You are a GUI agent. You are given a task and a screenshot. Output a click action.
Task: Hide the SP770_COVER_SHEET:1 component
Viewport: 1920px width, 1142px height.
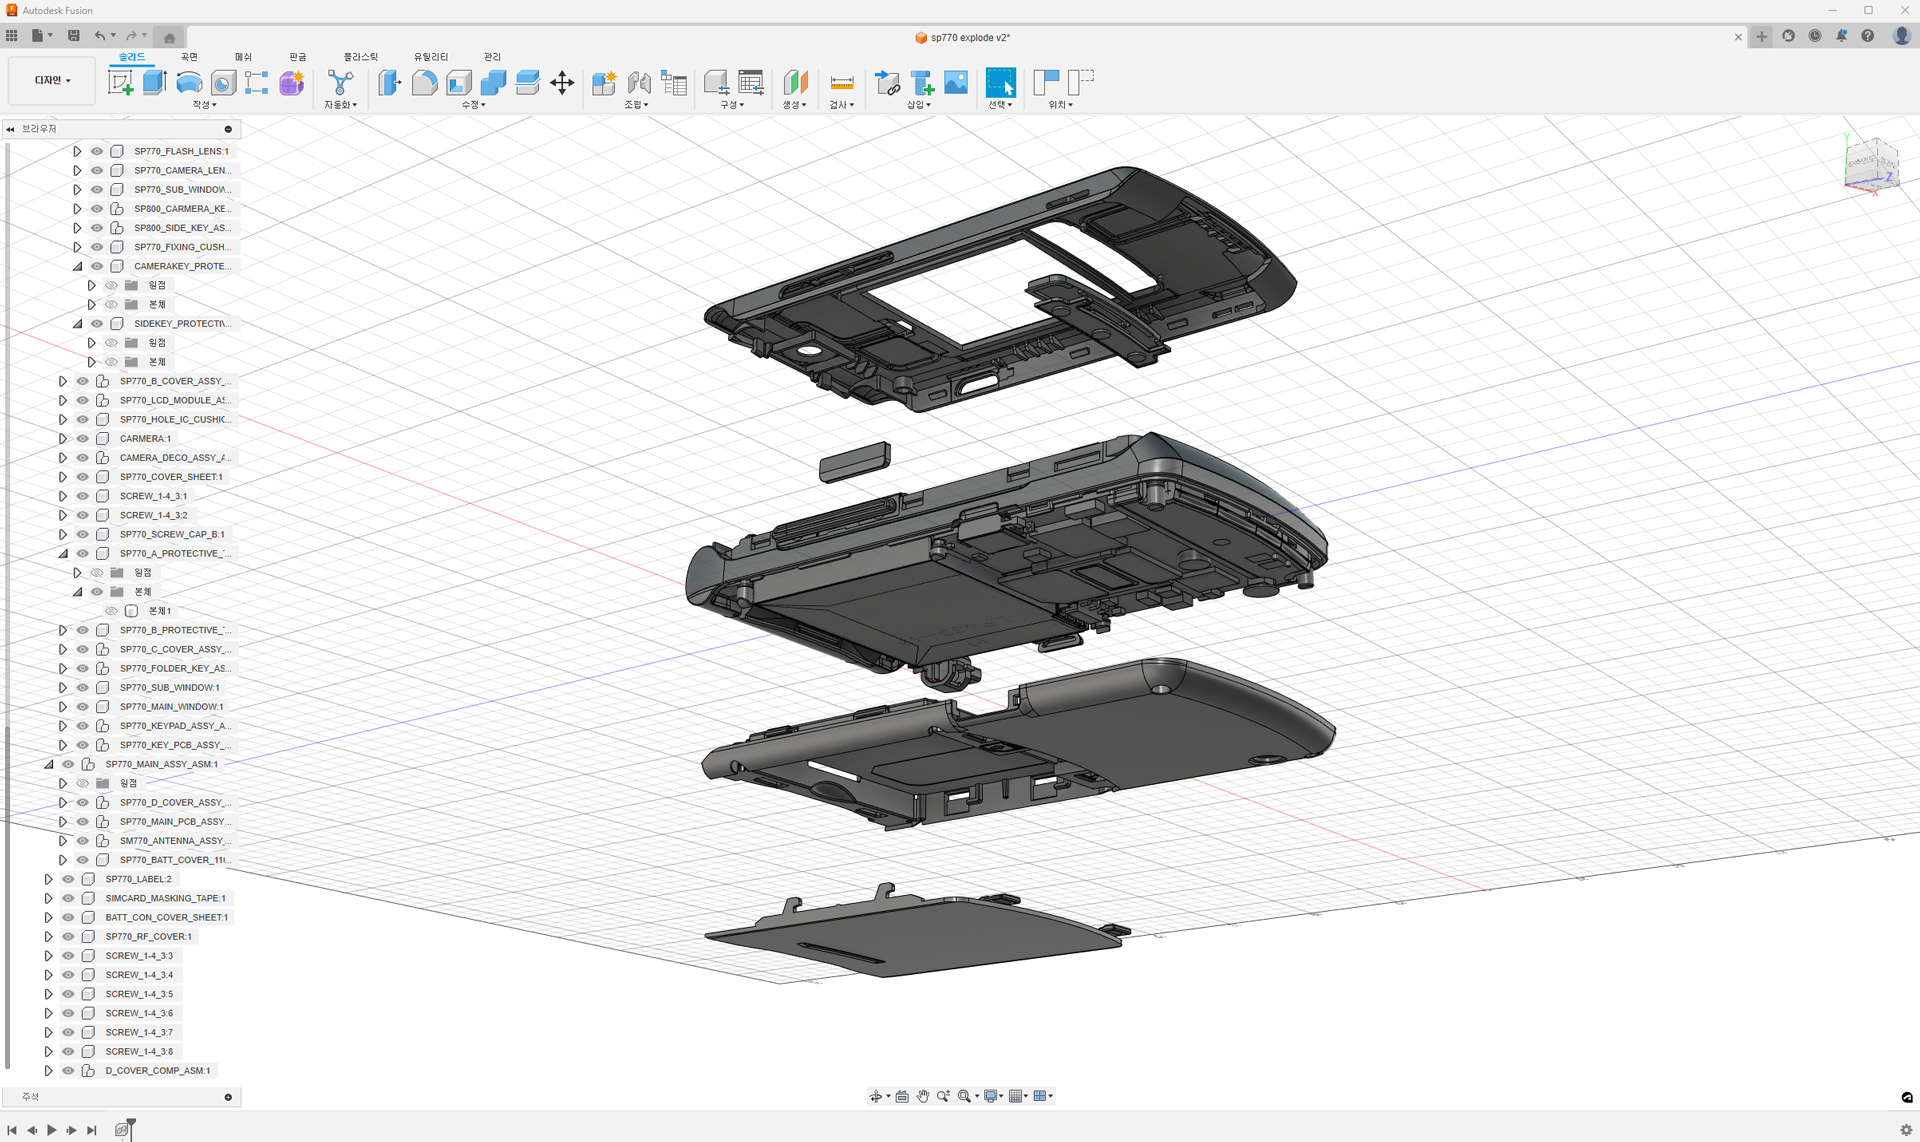[83, 477]
